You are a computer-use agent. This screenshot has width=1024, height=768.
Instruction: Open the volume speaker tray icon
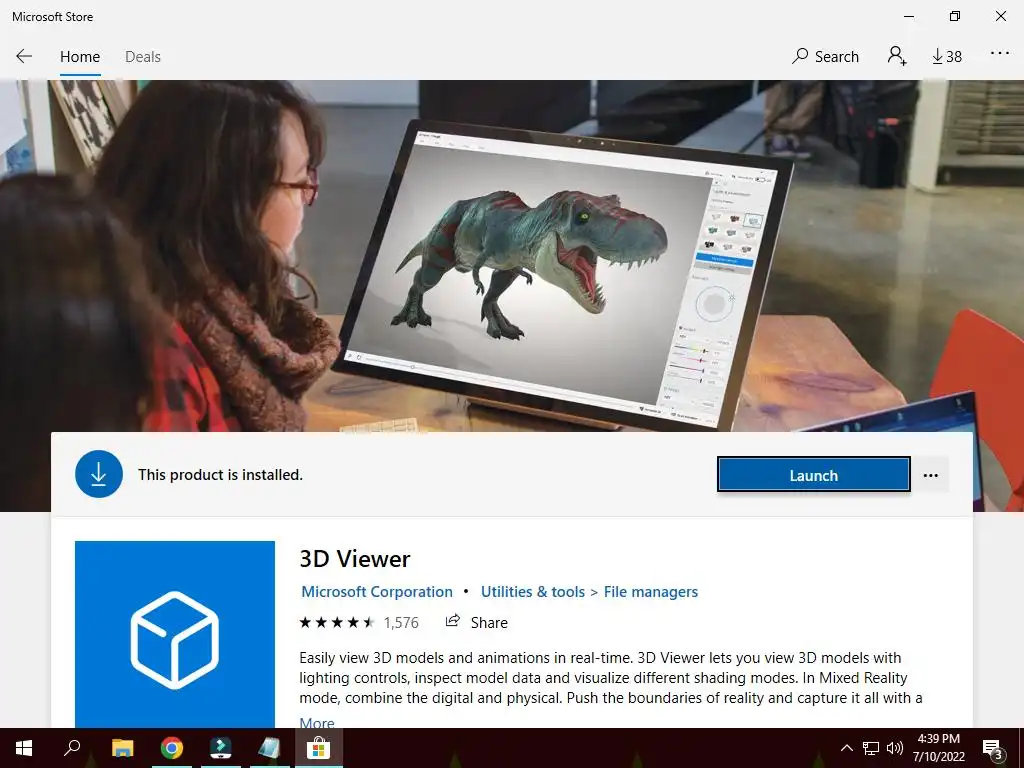[895, 748]
